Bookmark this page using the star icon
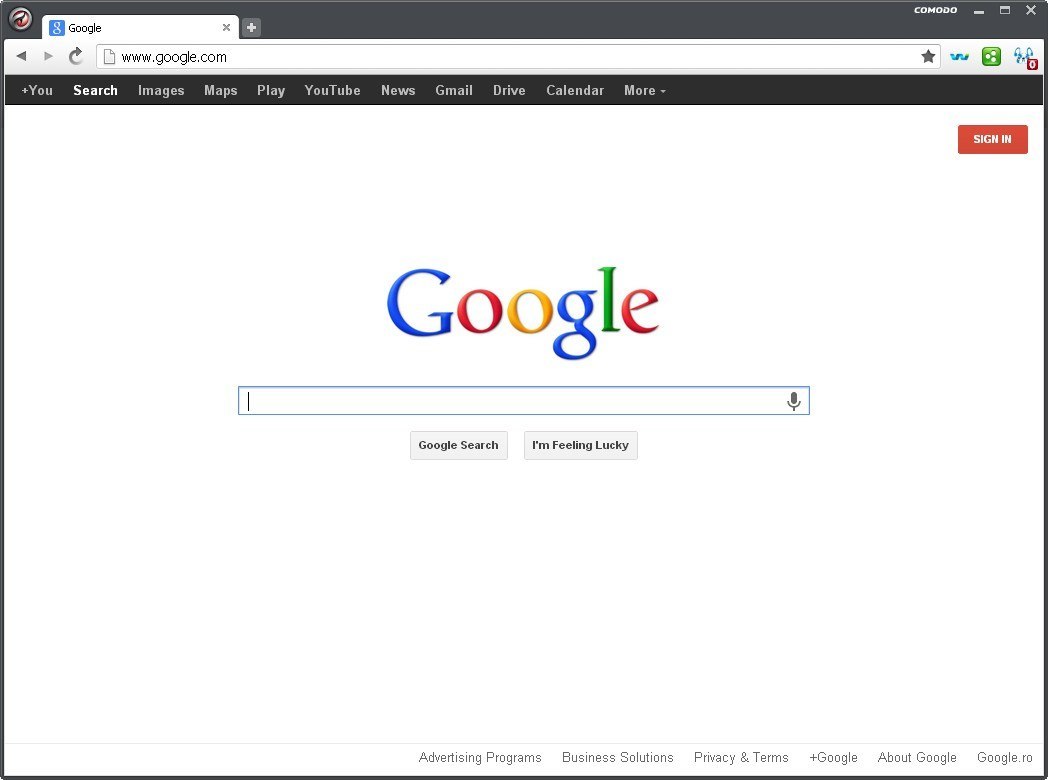1048x780 pixels. point(928,57)
